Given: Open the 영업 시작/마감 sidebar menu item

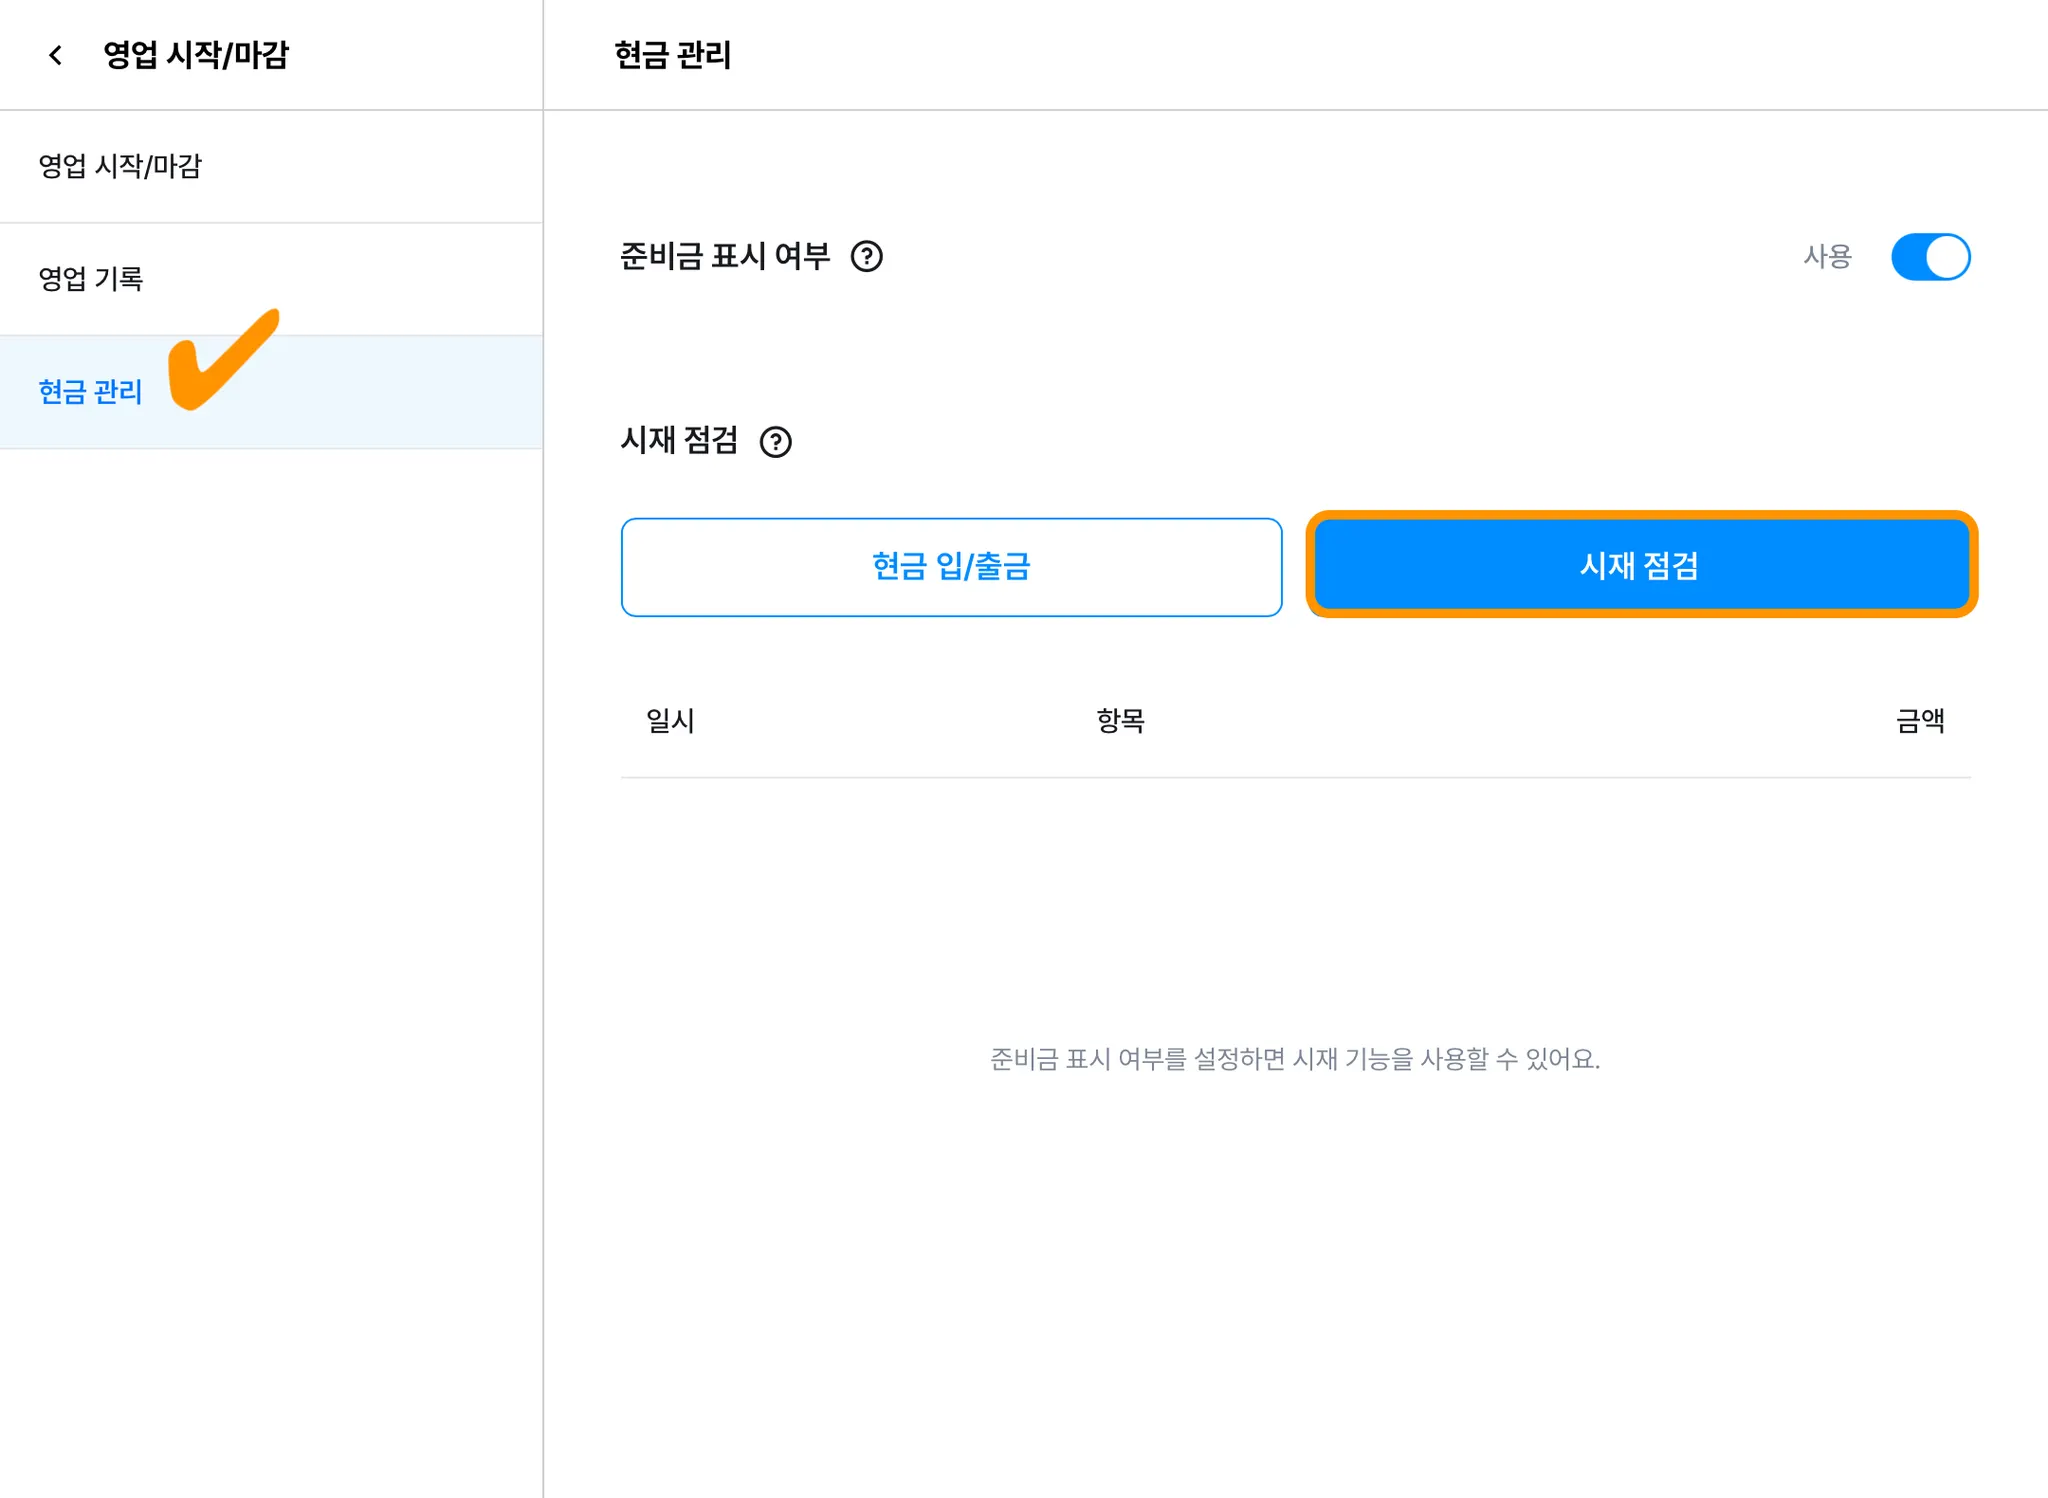Looking at the screenshot, I should [x=120, y=166].
